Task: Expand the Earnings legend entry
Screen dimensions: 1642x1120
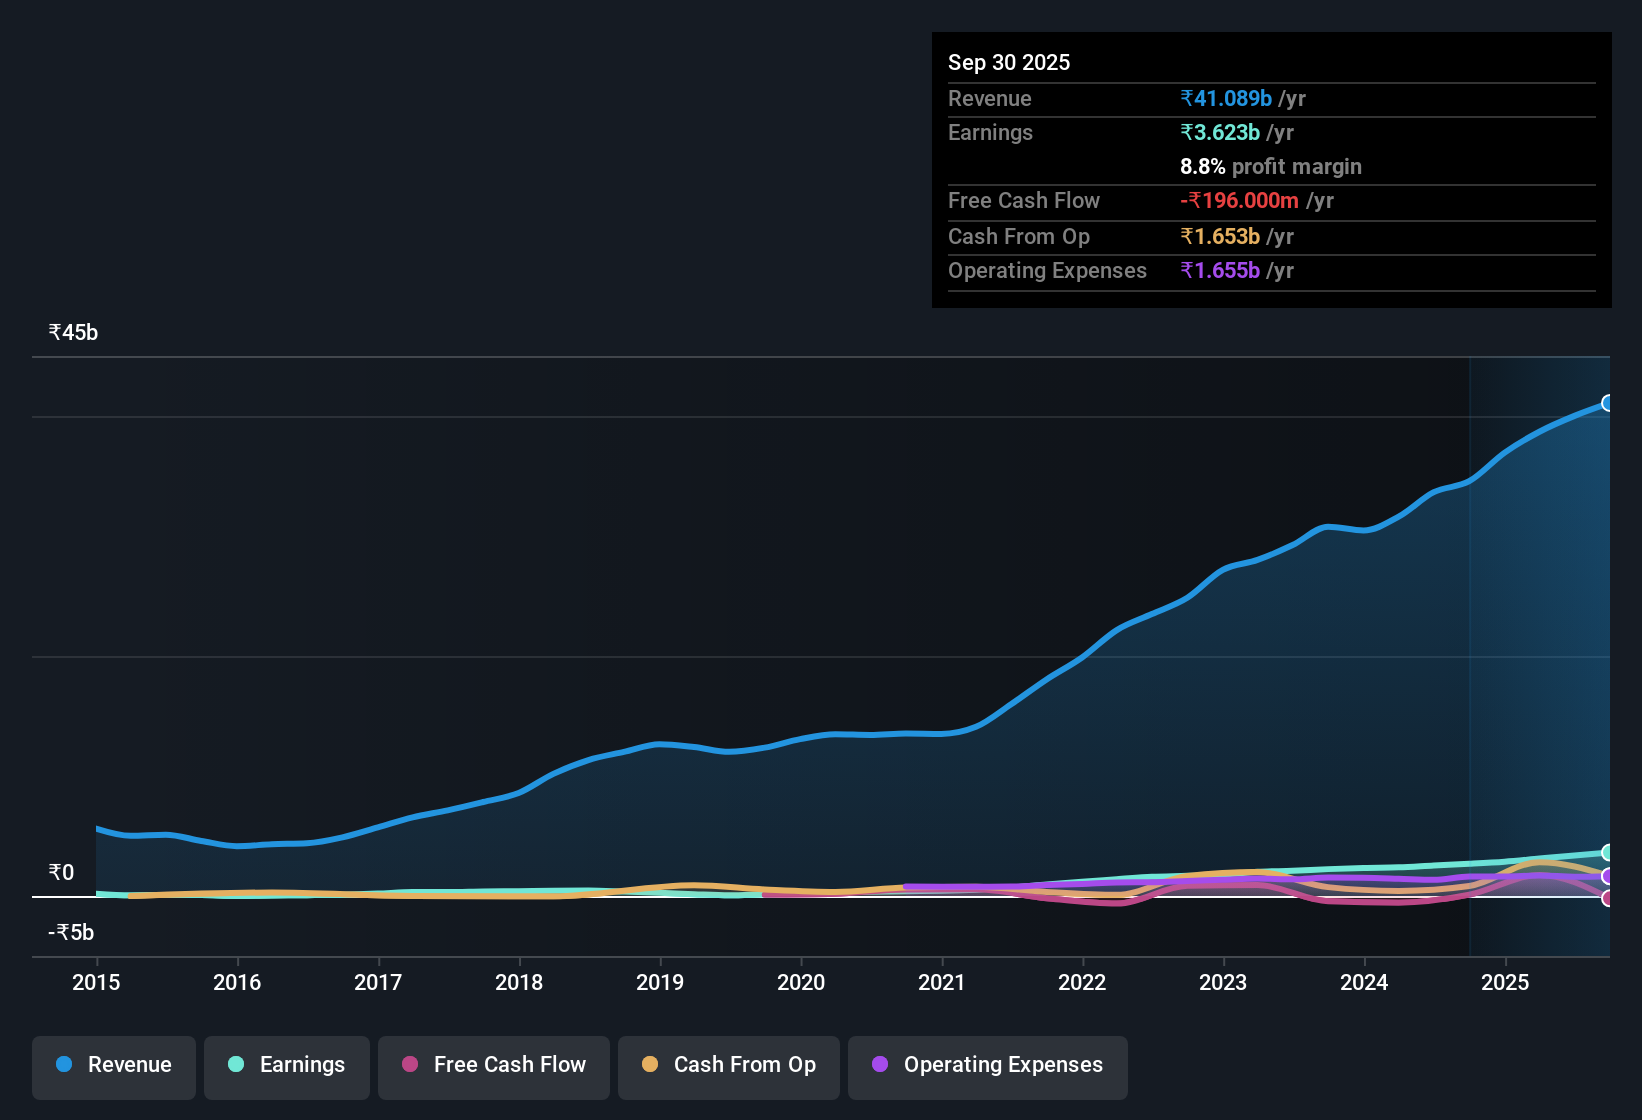Action: [286, 1065]
